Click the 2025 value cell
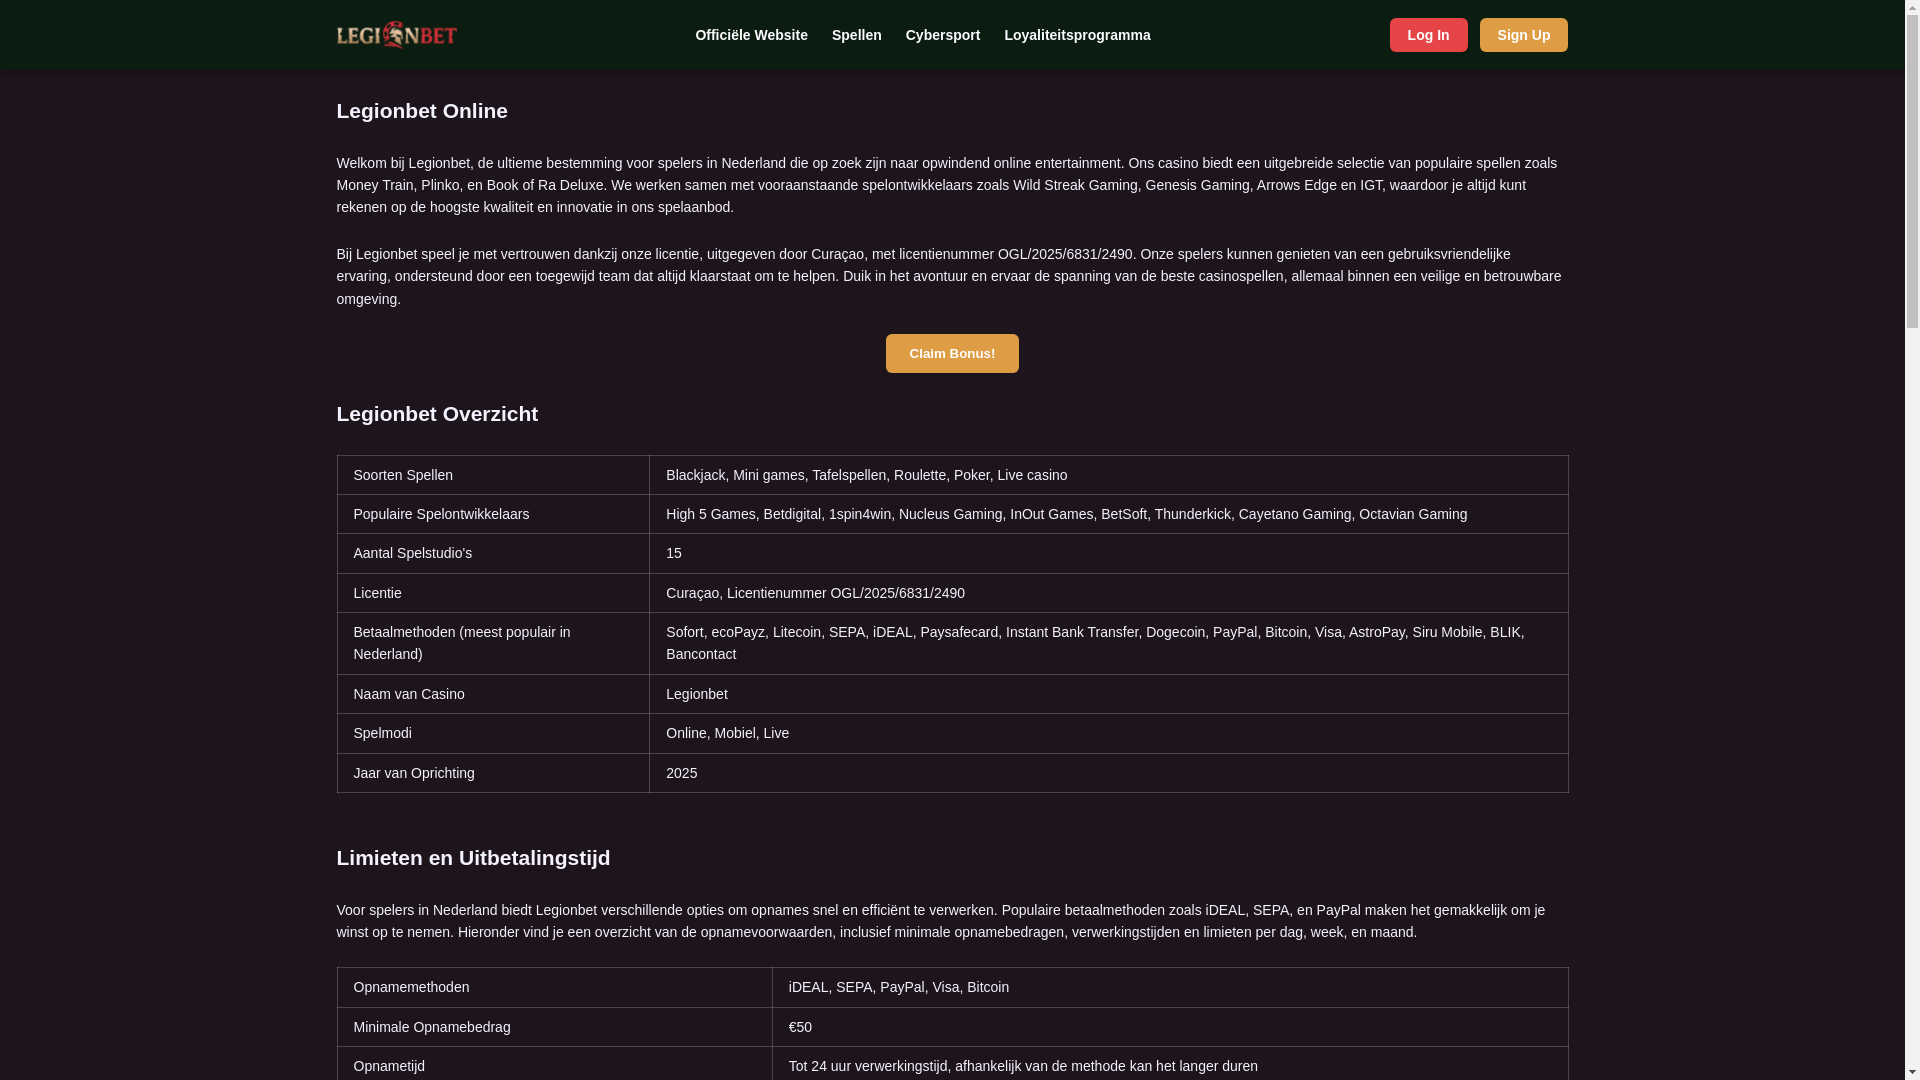 click(1108, 773)
